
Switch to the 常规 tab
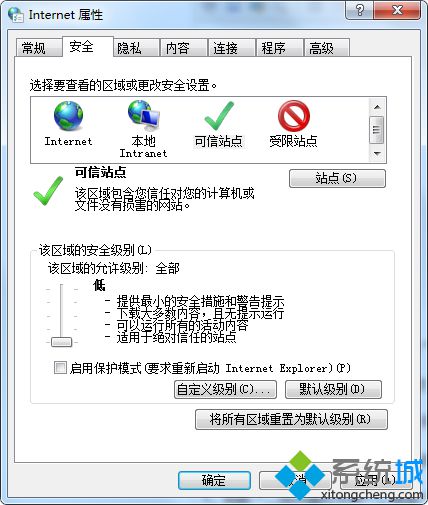[34, 48]
